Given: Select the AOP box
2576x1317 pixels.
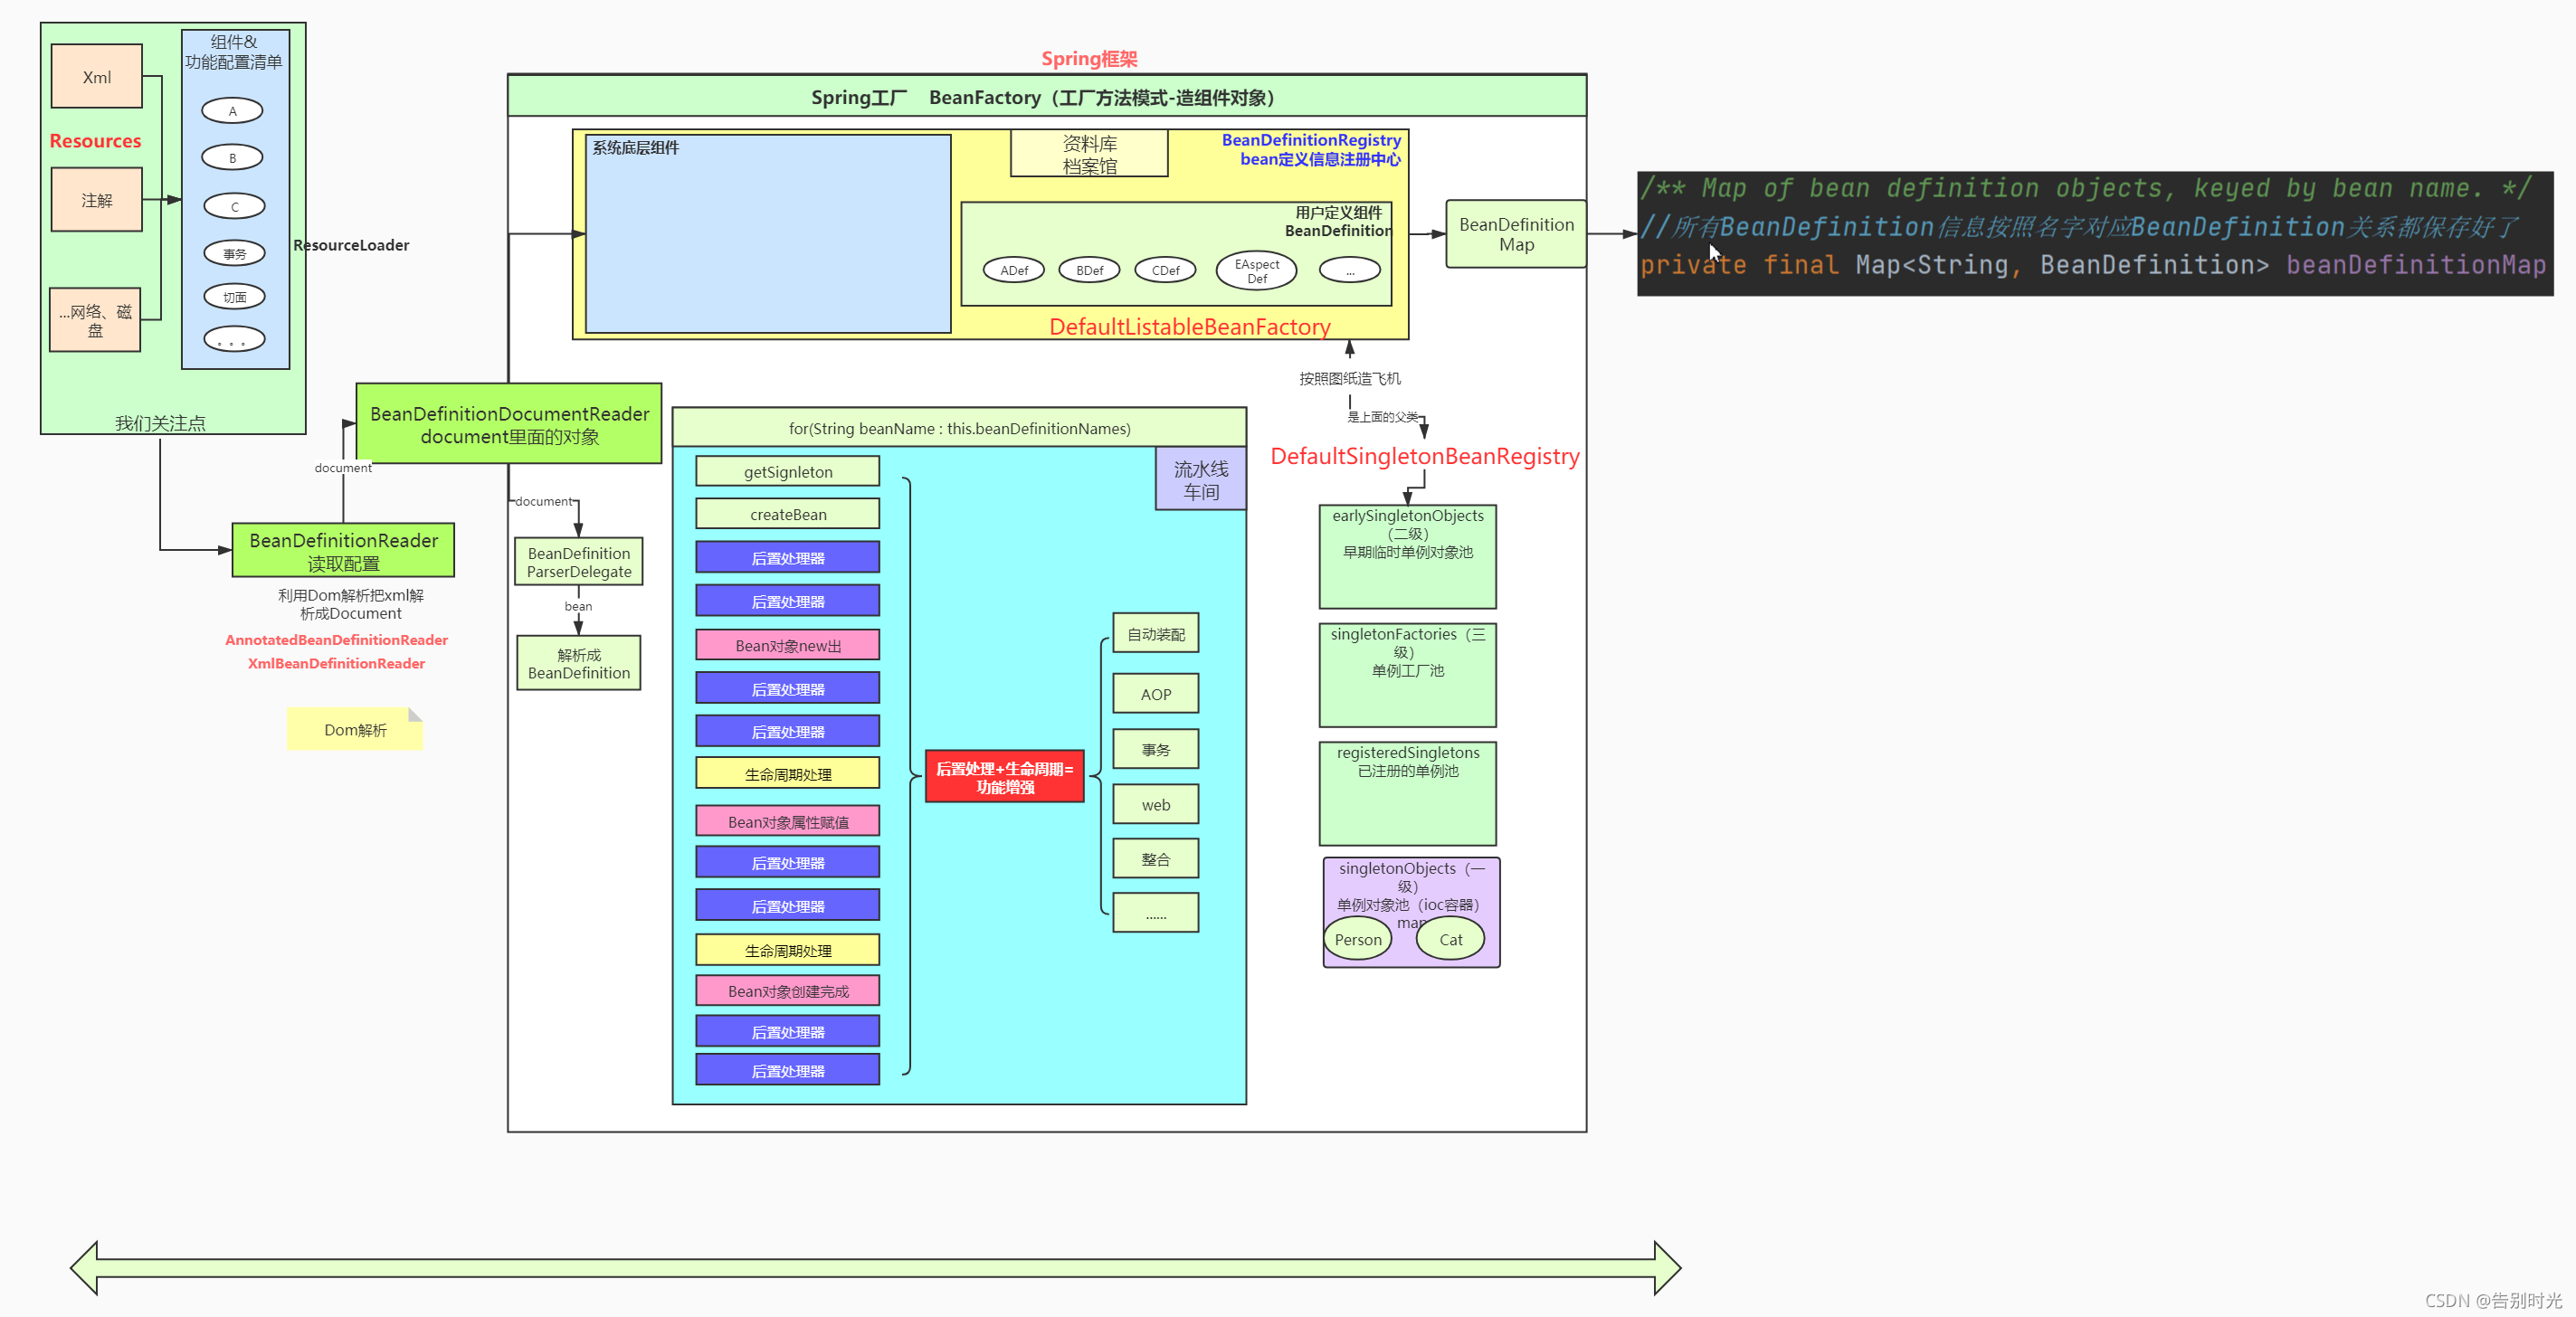Looking at the screenshot, I should coord(1156,694).
